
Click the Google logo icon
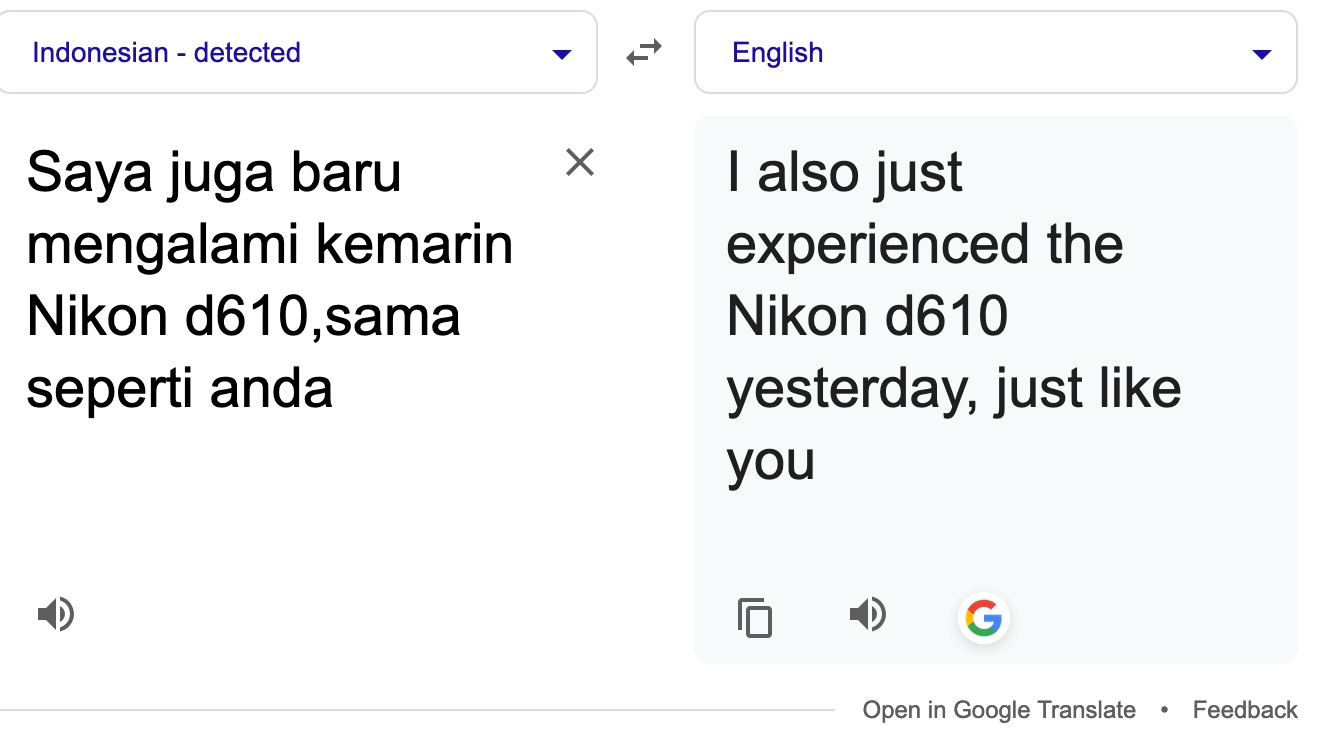click(984, 618)
